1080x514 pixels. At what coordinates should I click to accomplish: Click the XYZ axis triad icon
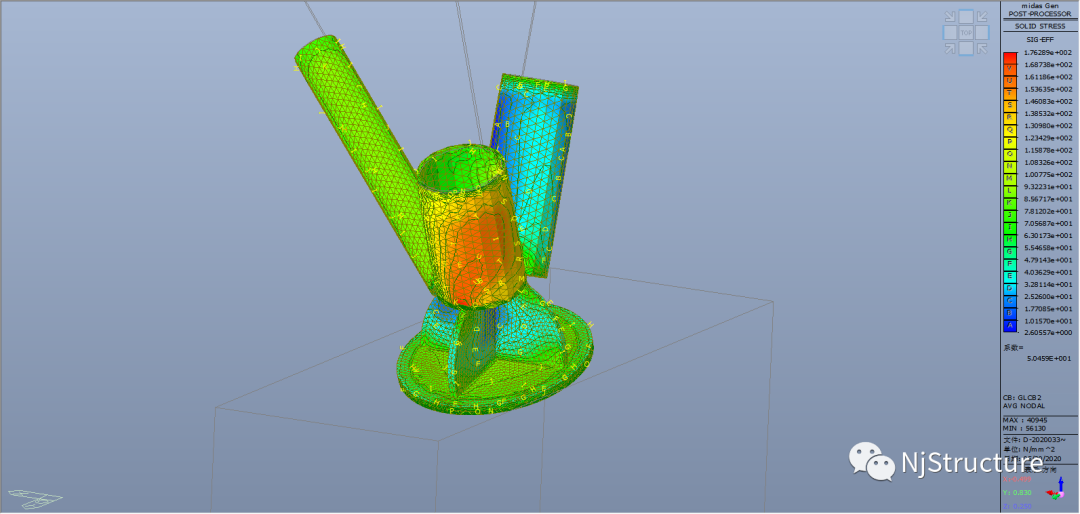point(1057,490)
